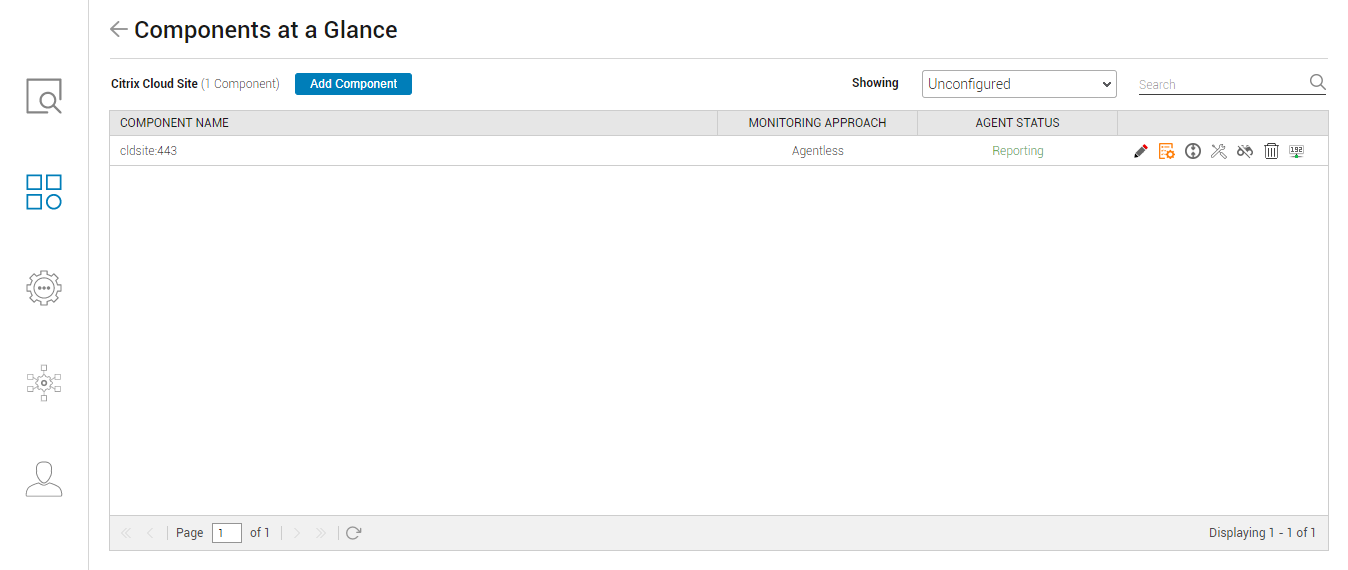The image size is (1348, 570).
Task: Open maintenance tools icon for cldsite:443
Action: click(x=1218, y=151)
